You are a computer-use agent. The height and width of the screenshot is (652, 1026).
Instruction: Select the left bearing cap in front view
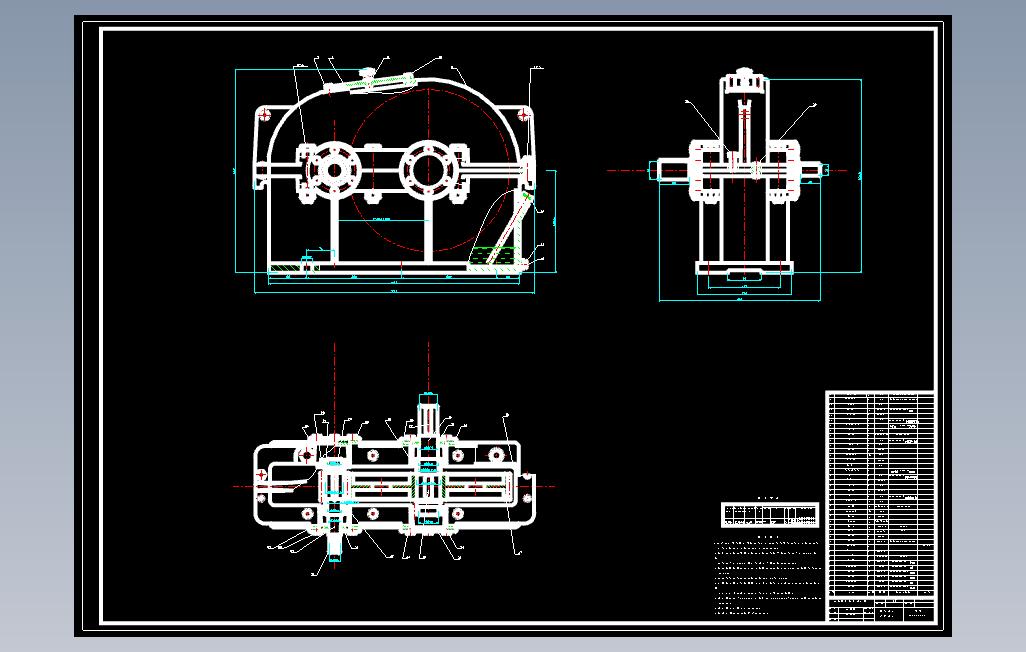click(x=334, y=170)
